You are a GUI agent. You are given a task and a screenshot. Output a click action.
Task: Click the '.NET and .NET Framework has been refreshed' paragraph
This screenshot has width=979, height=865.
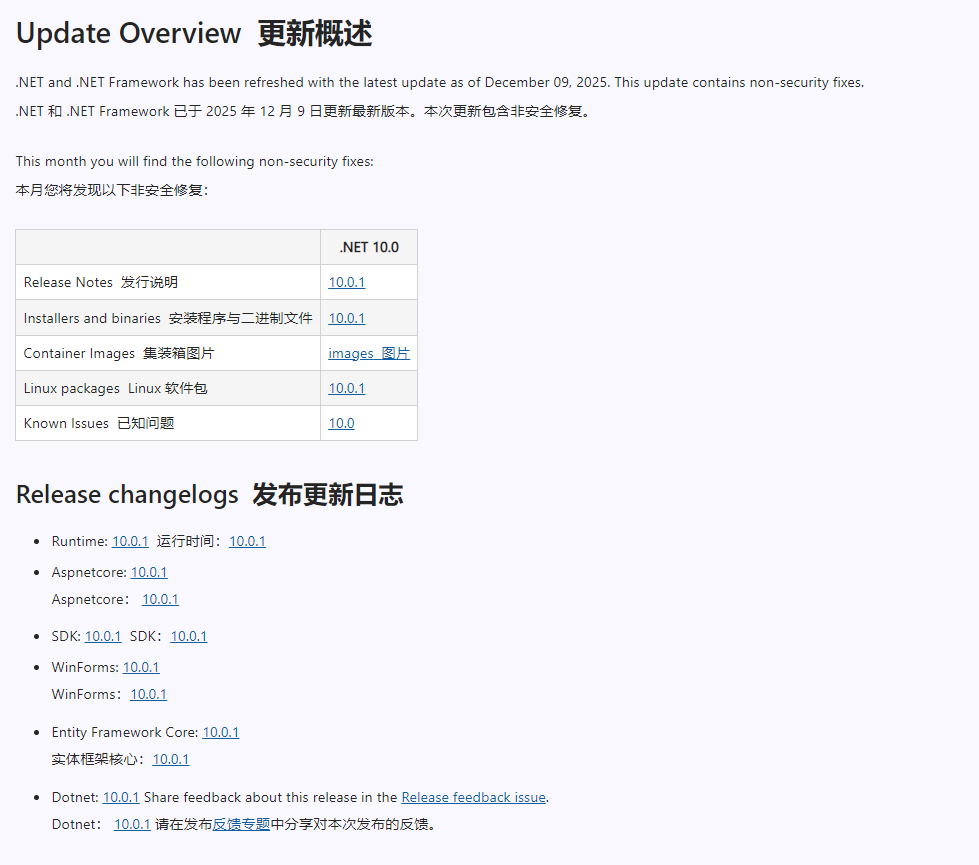coord(440,82)
